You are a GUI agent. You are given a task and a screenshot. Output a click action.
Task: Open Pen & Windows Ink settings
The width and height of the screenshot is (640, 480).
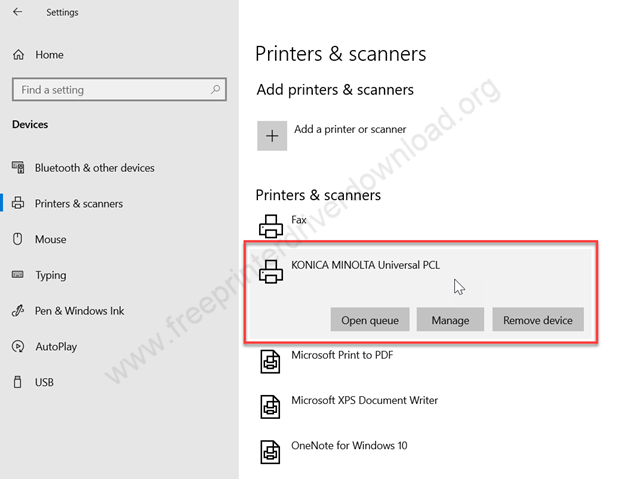pyautogui.click(x=80, y=311)
